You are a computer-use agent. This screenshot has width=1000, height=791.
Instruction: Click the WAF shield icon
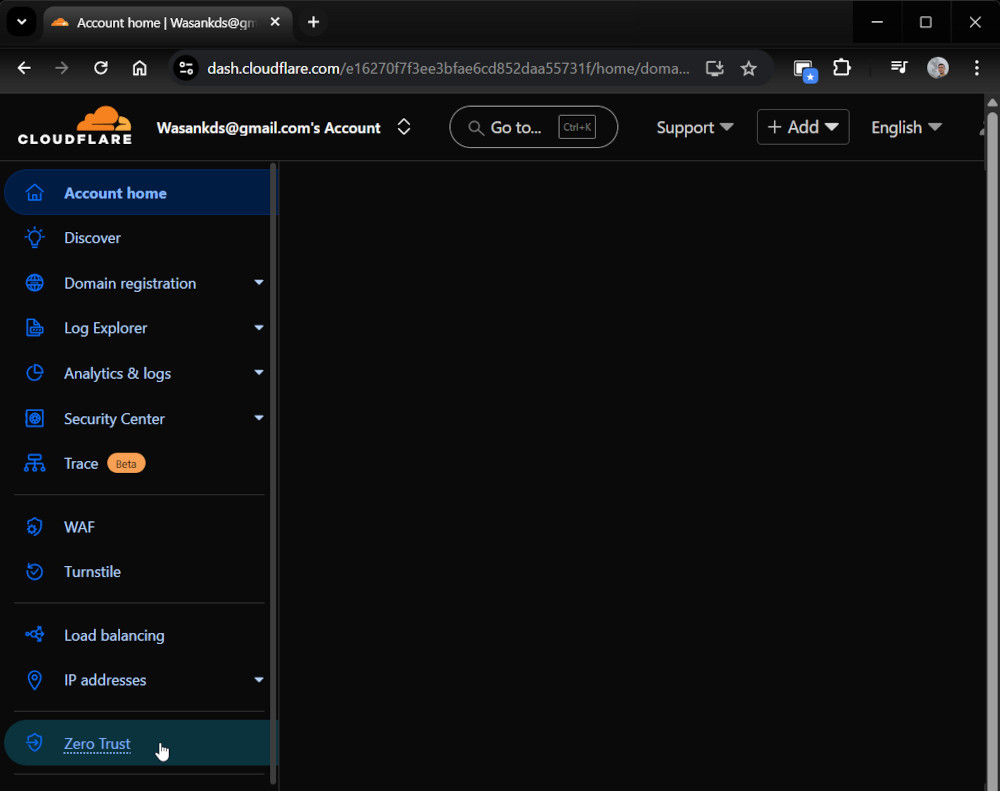coord(35,527)
